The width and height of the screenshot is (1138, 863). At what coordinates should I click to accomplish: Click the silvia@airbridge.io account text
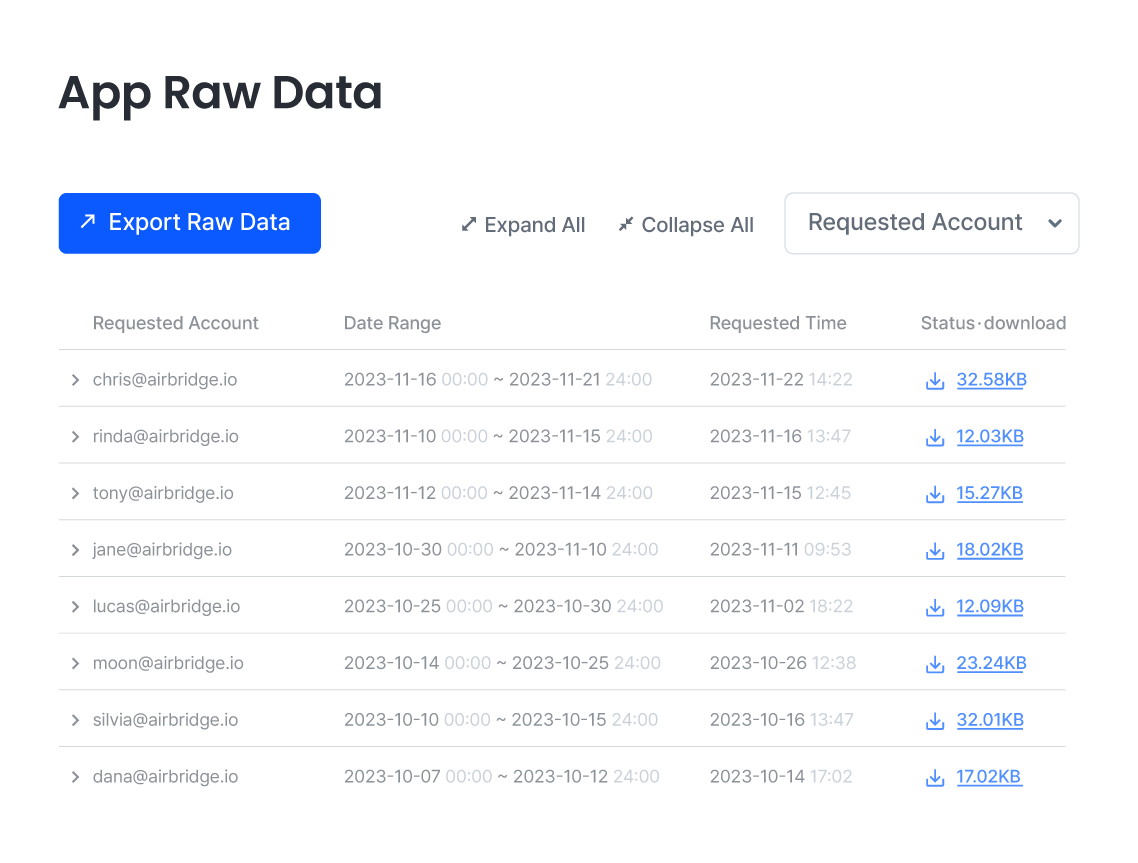pos(165,719)
